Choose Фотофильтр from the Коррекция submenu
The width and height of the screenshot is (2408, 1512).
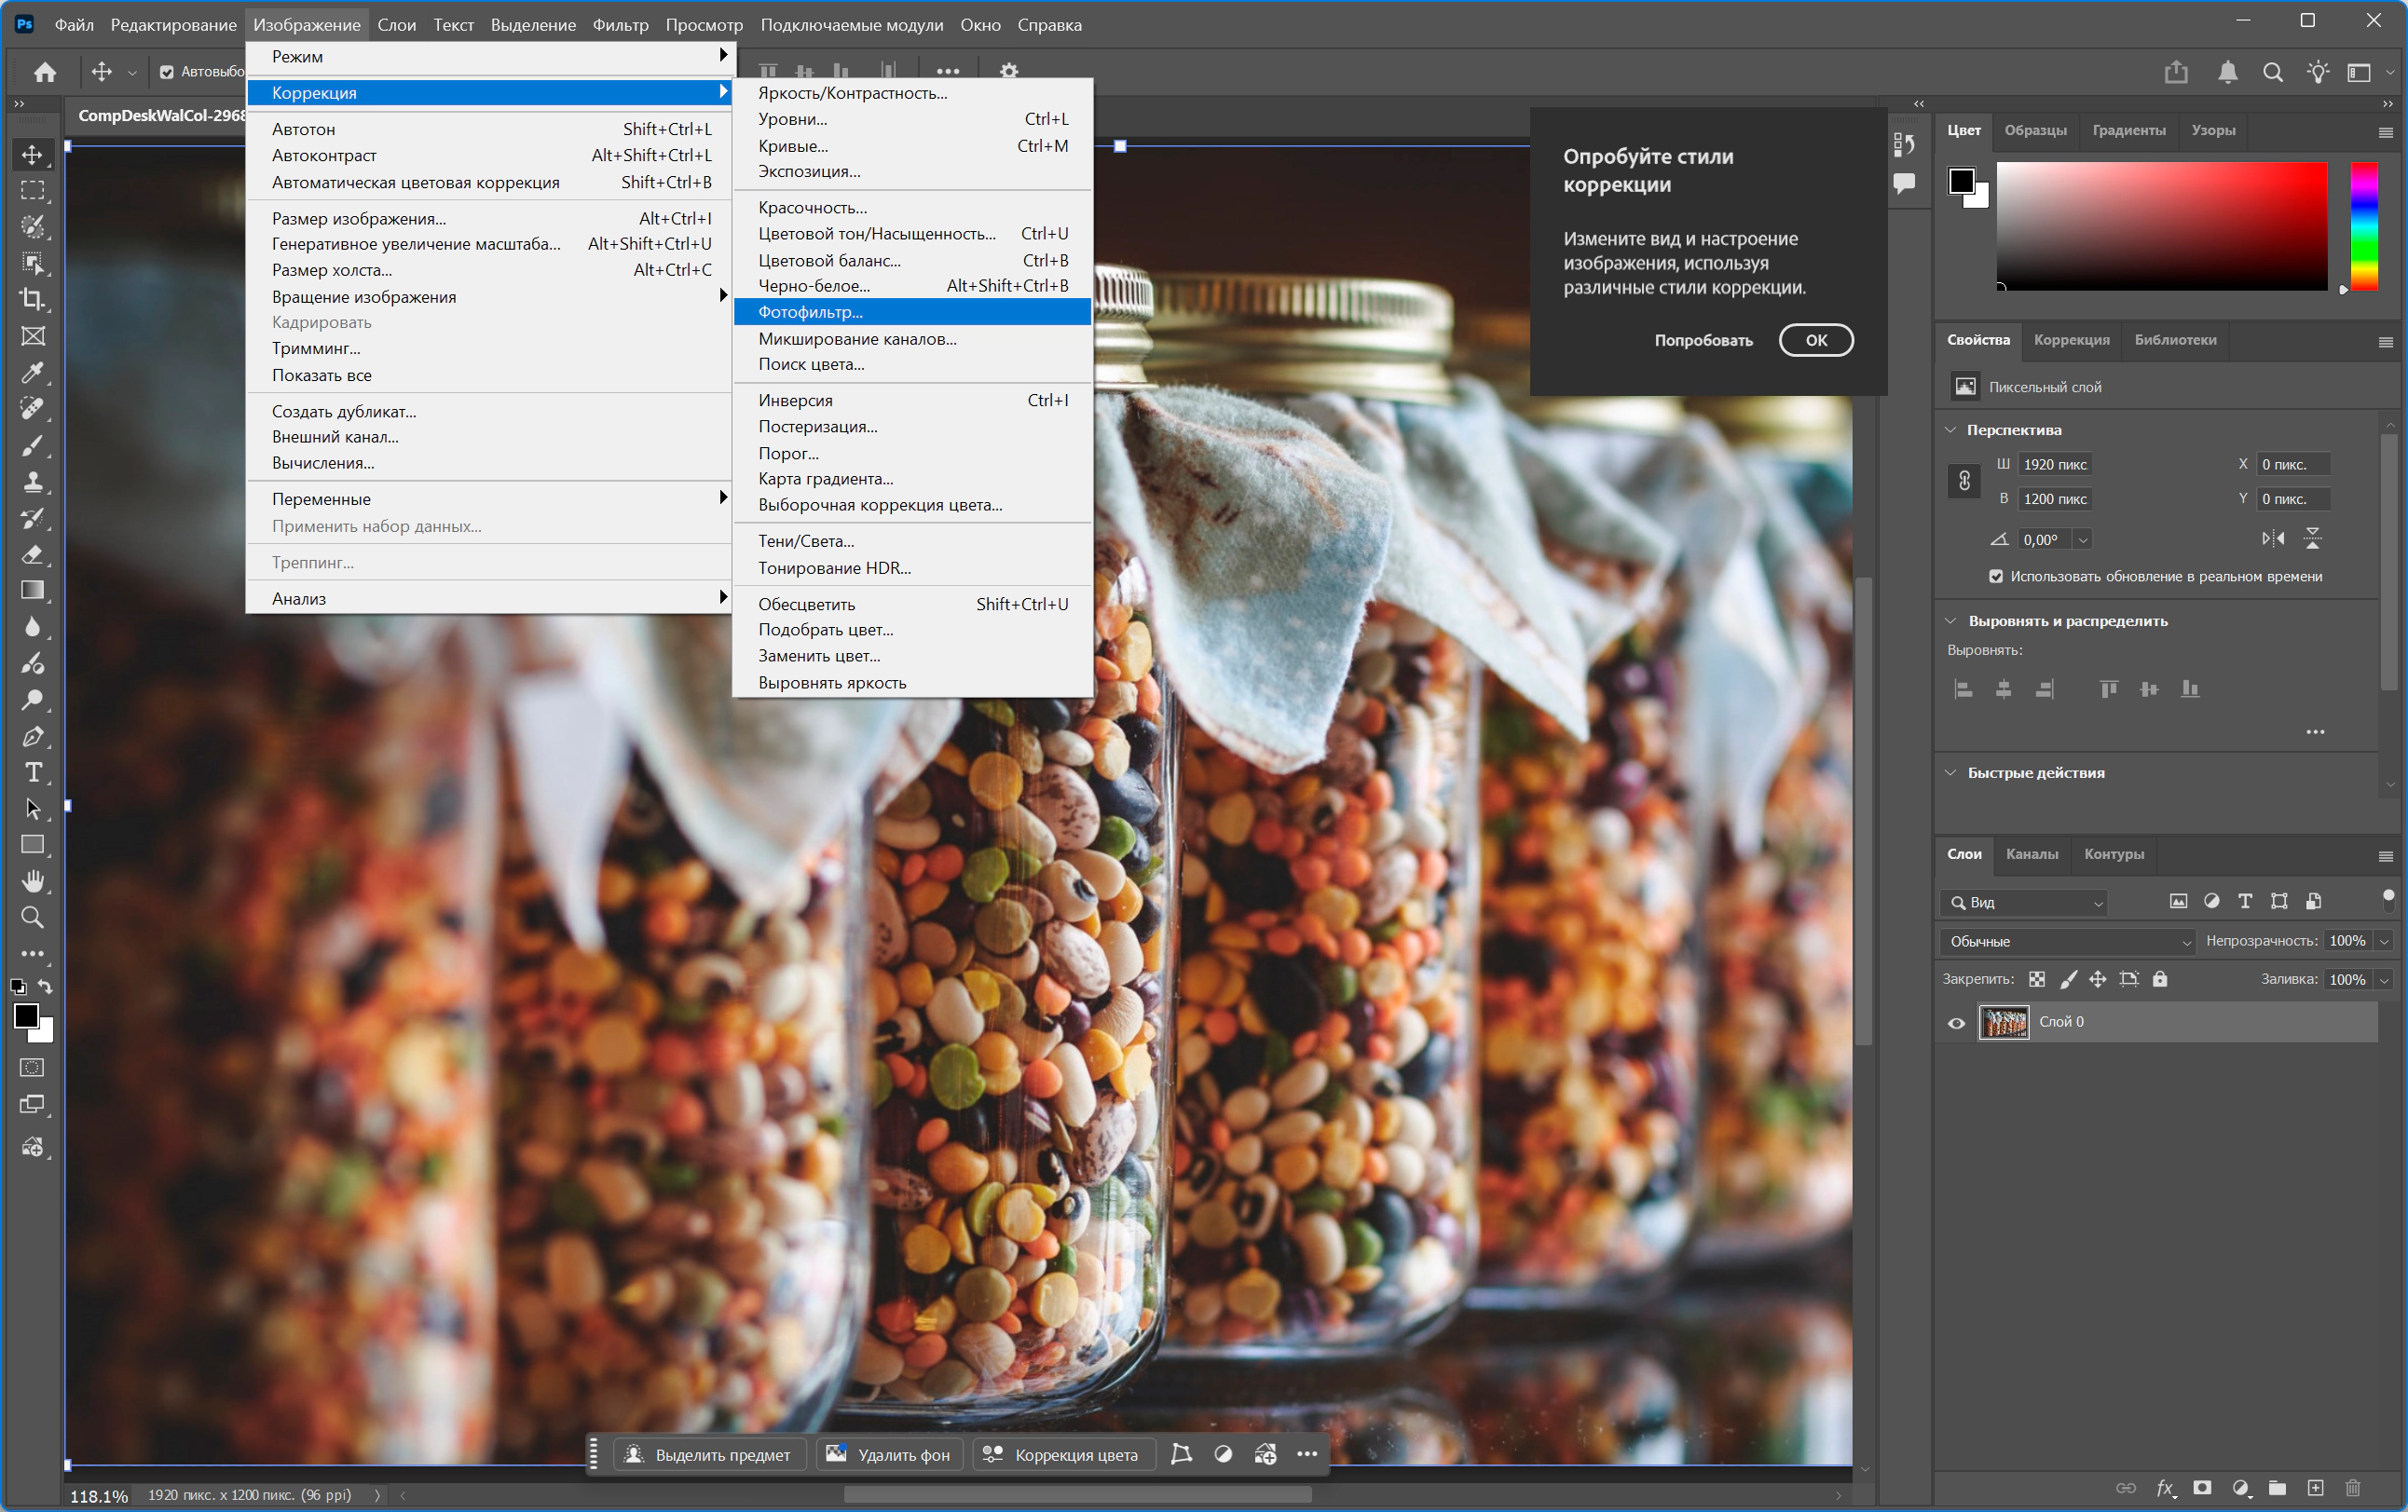(810, 312)
